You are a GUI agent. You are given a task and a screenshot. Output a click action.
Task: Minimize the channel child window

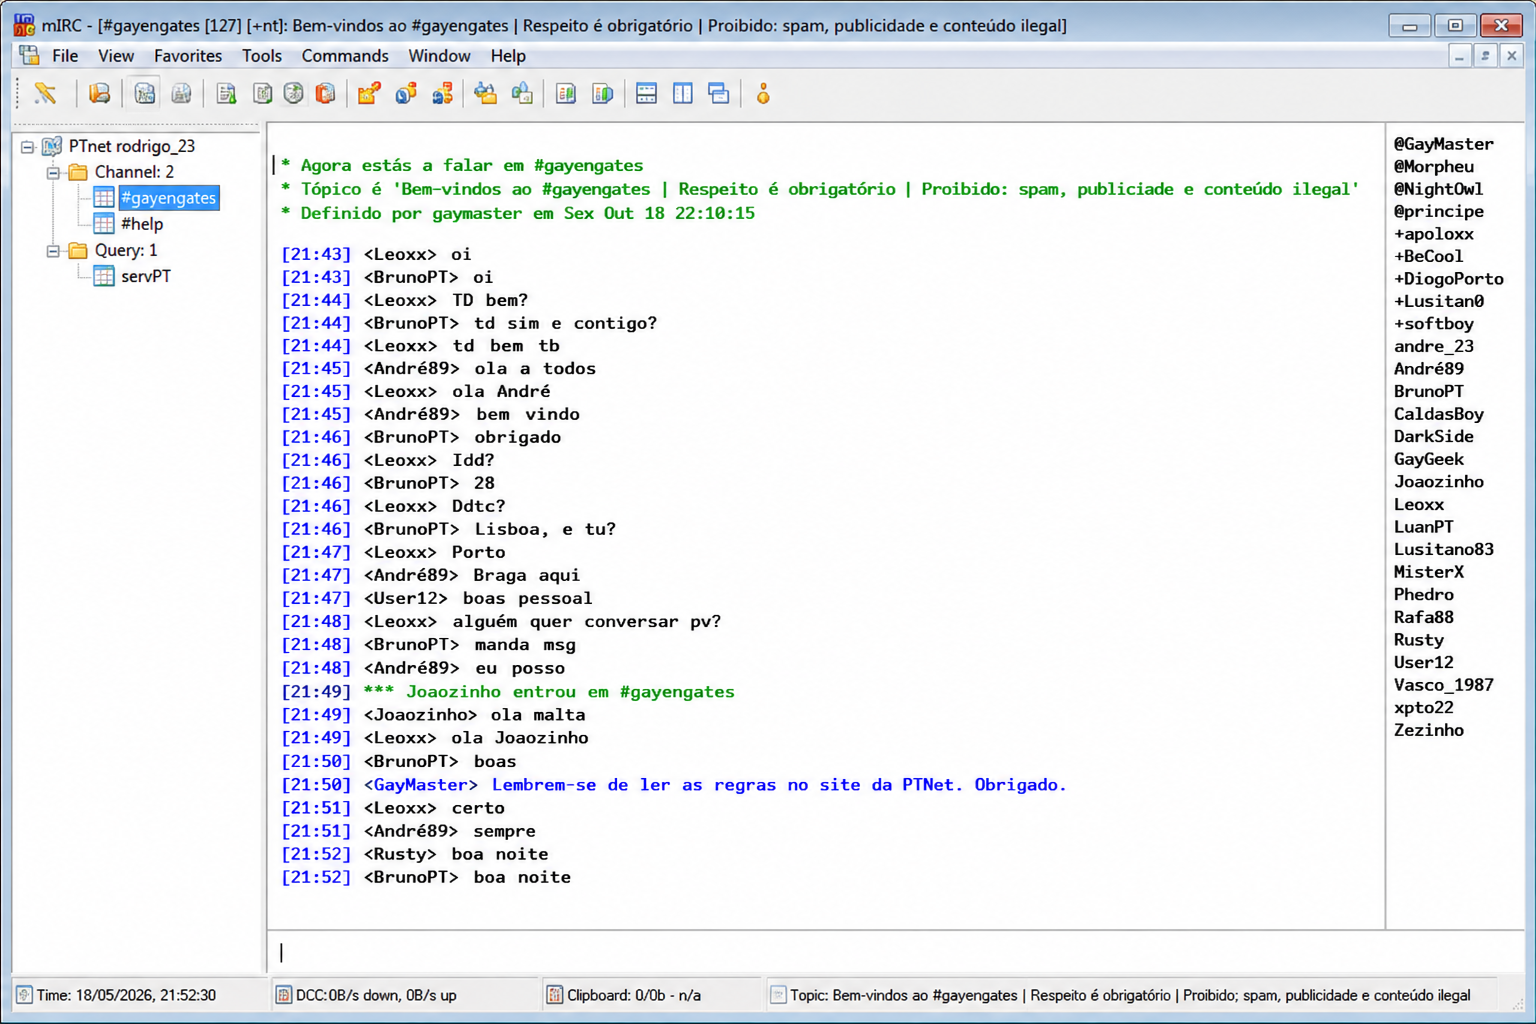coord(1460,56)
